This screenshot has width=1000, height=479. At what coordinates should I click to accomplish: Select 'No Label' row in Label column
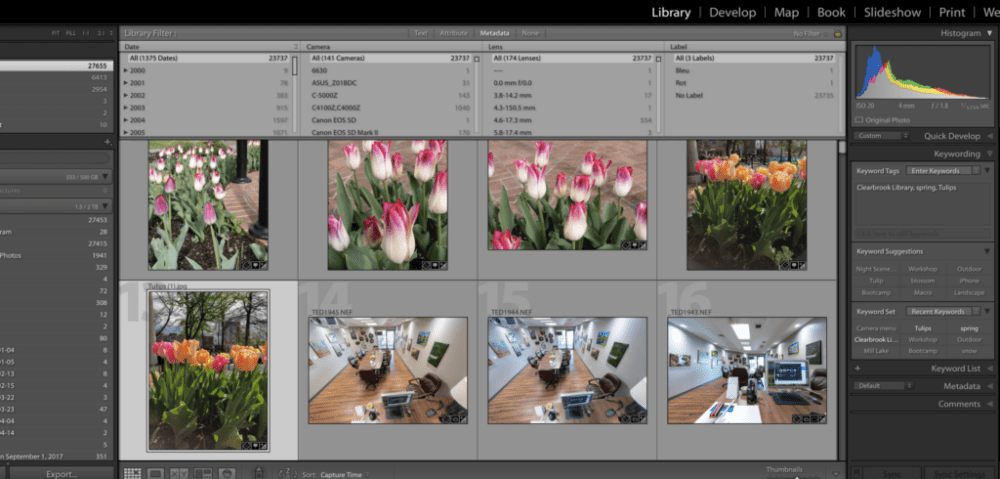pos(754,96)
